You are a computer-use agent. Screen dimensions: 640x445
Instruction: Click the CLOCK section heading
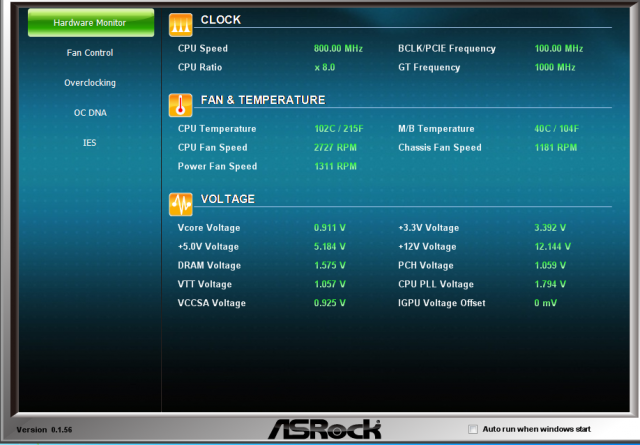coord(221,20)
